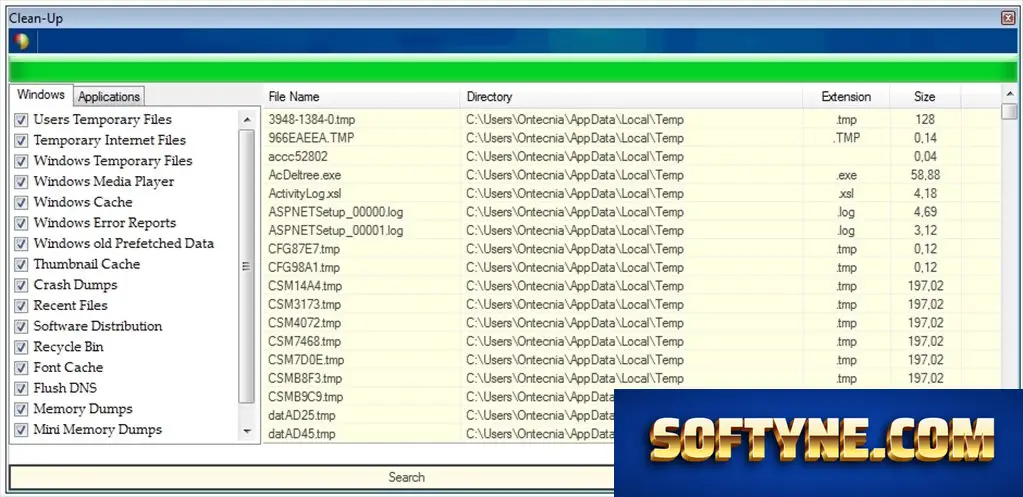Click the green progress bar

click(x=512, y=70)
